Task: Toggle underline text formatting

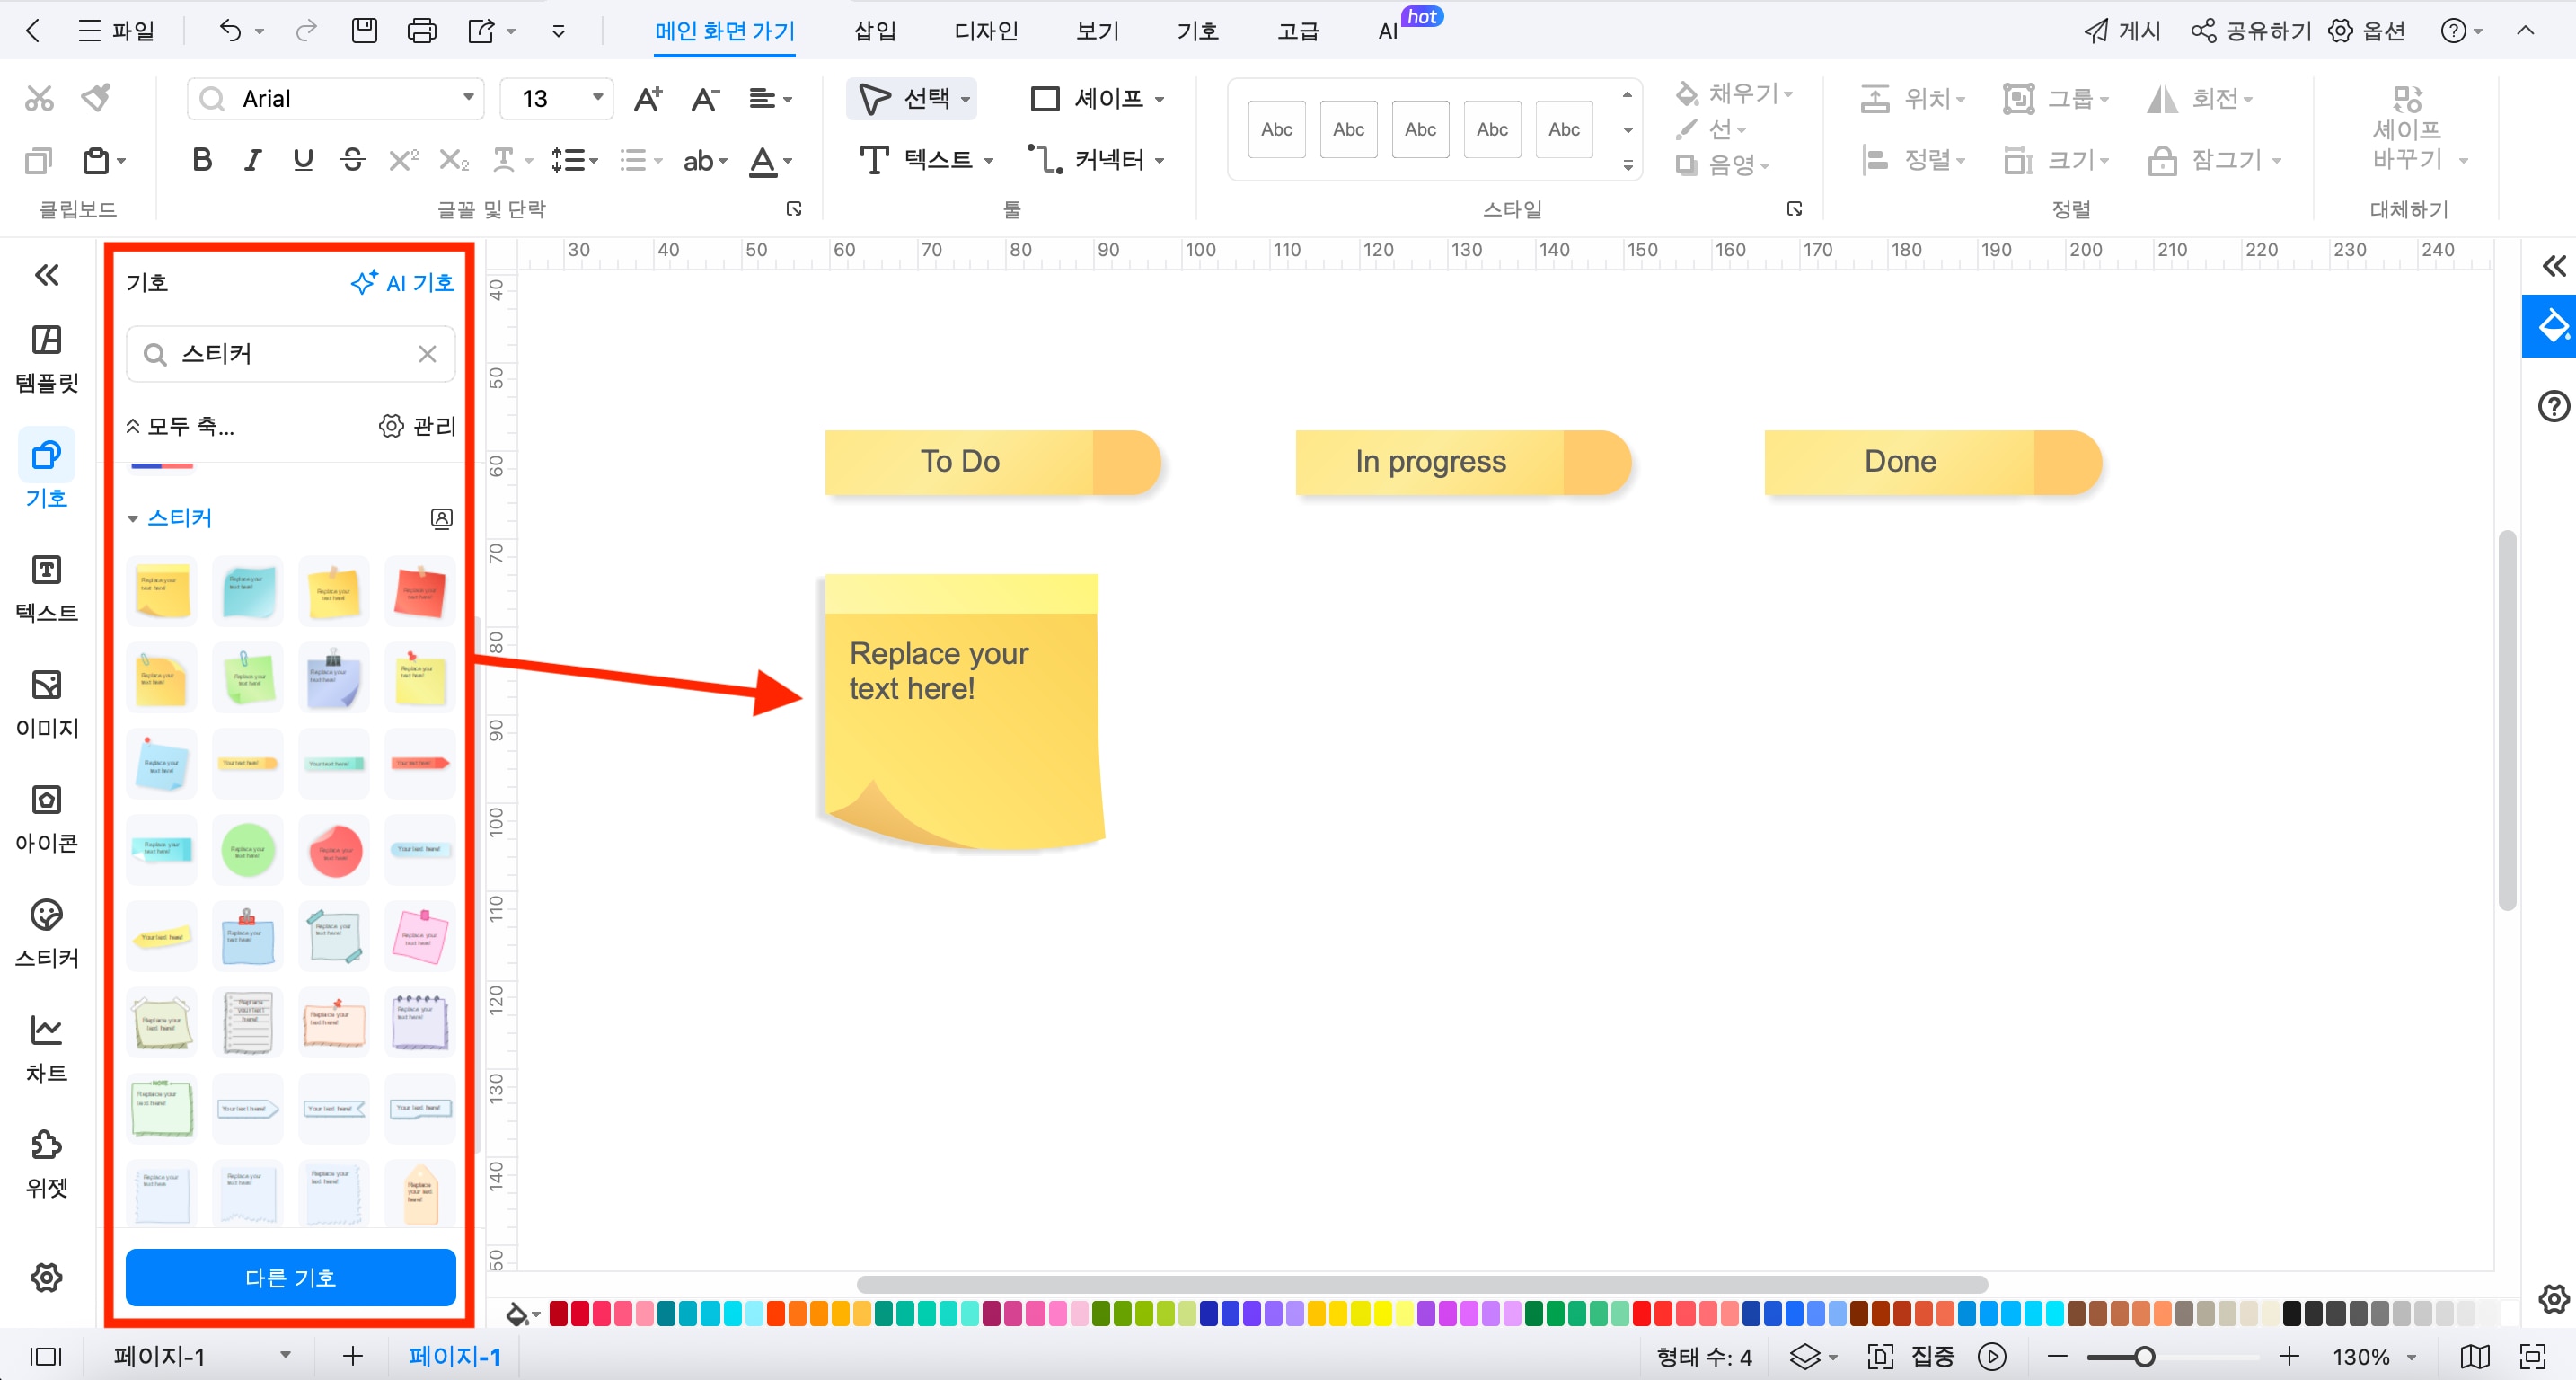Action: tap(303, 160)
